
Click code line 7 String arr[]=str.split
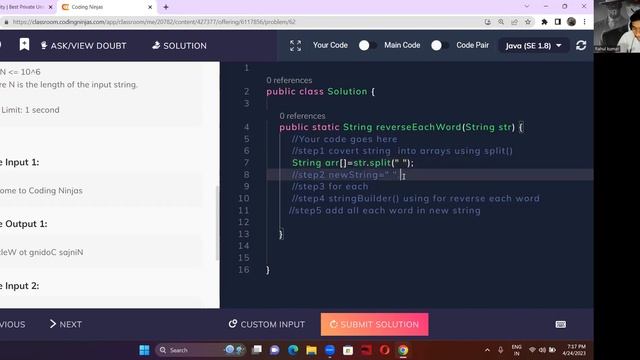(x=353, y=163)
